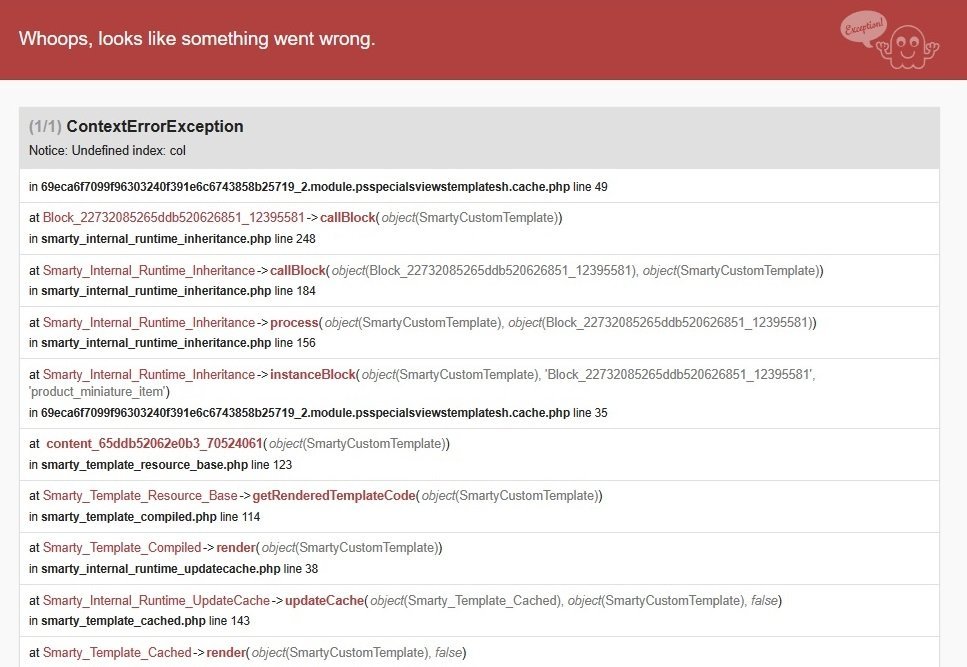Click the smarty_template_resource_base.php line 123 file reference
This screenshot has width=967, height=667.
160,465
